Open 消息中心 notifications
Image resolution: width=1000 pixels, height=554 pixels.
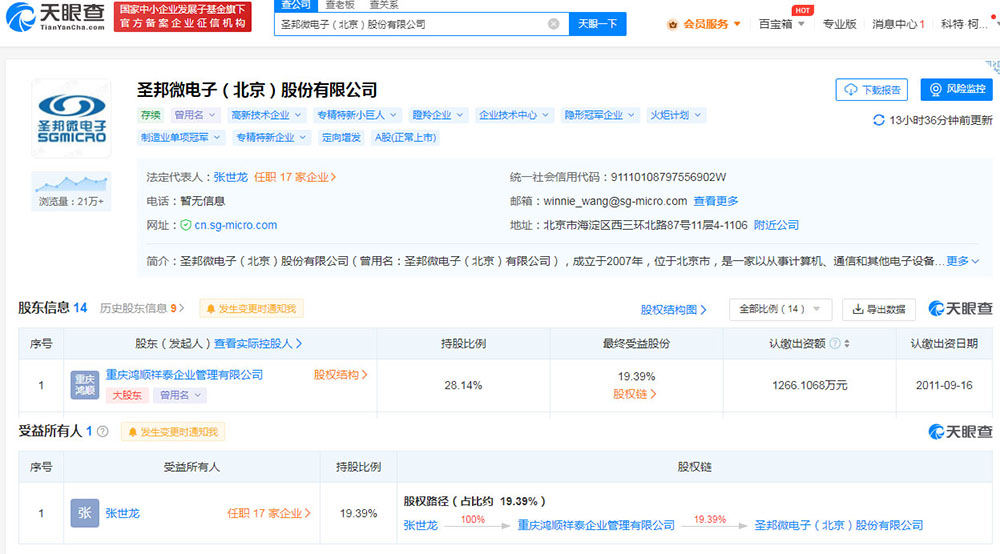[898, 24]
